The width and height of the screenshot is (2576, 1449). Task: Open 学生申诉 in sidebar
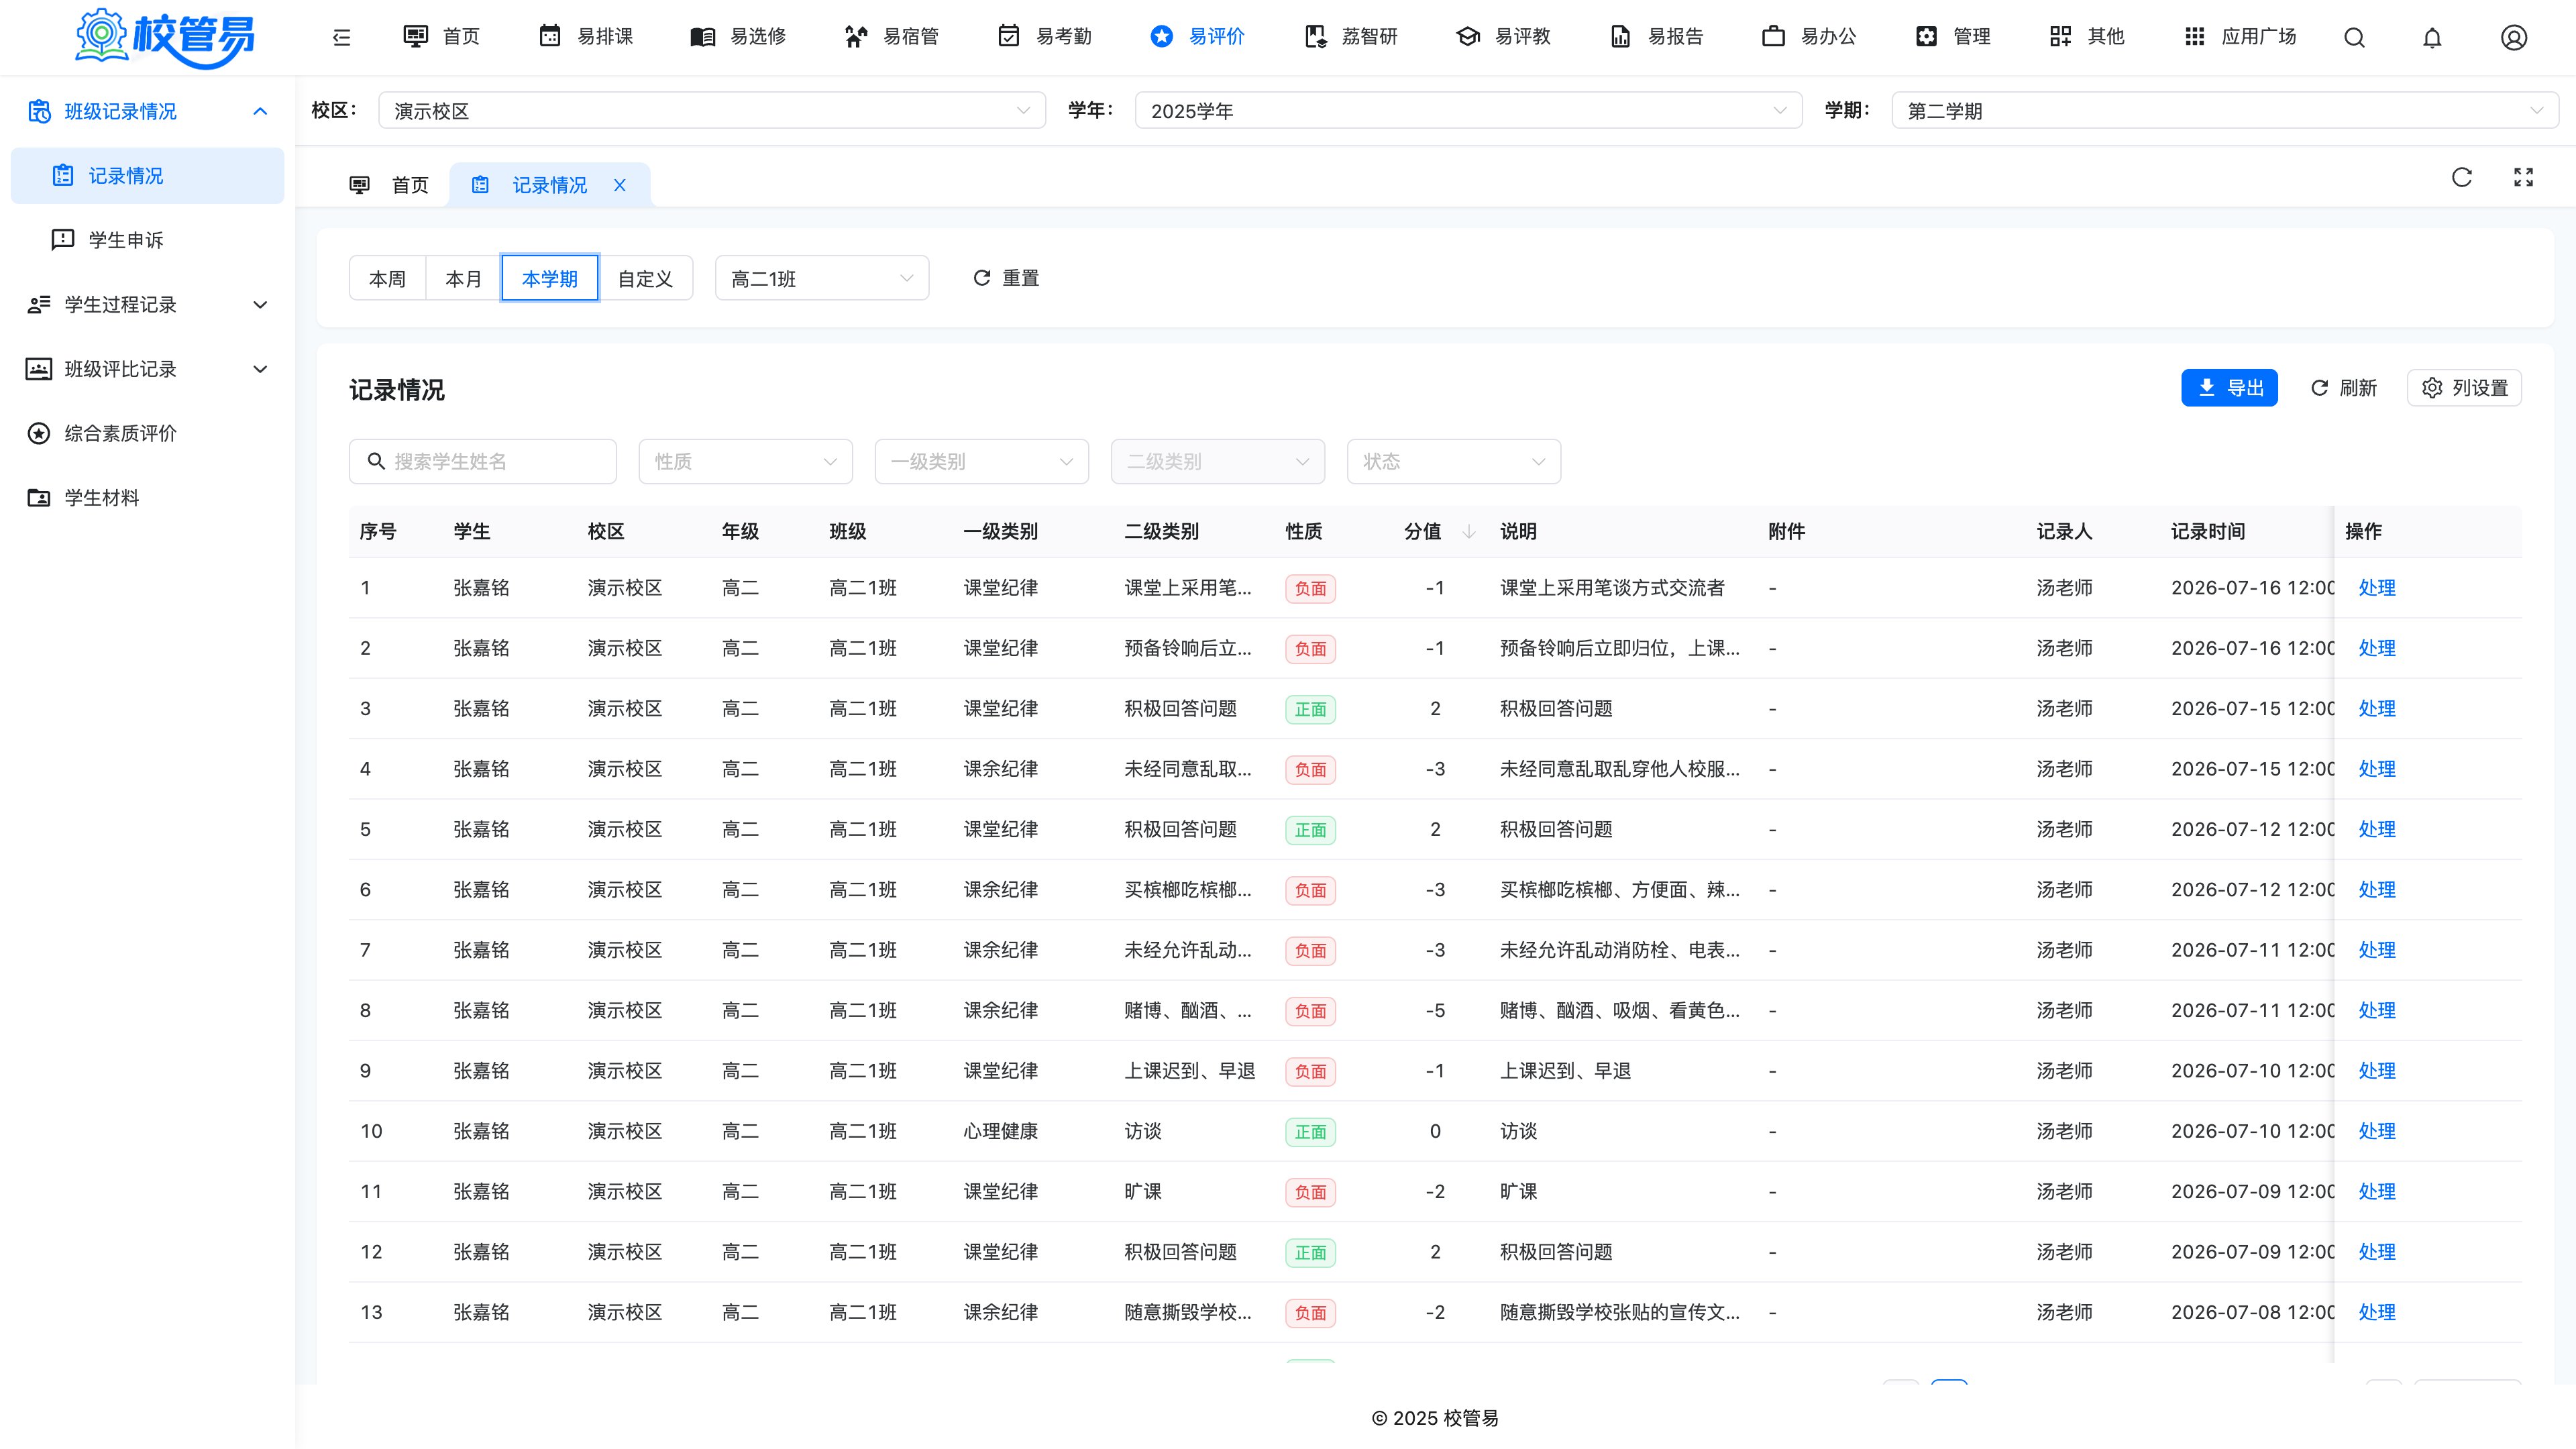pyautogui.click(x=148, y=240)
